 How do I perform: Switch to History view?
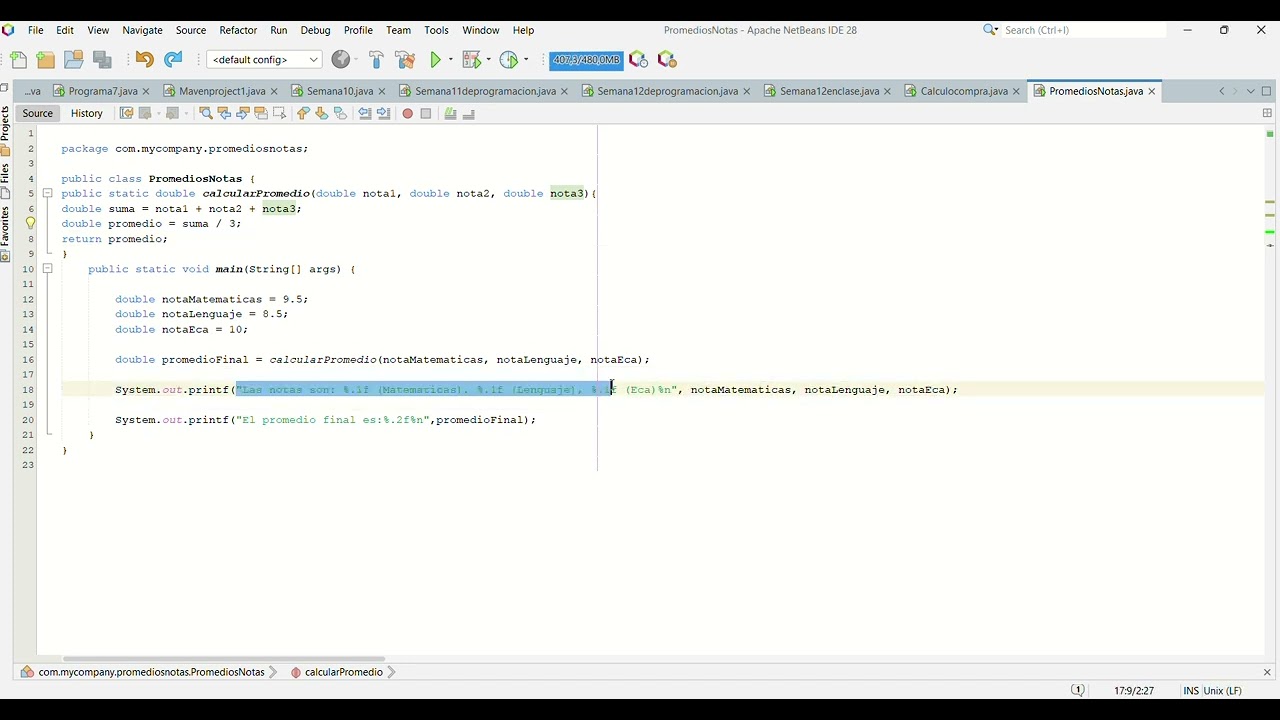click(x=86, y=113)
